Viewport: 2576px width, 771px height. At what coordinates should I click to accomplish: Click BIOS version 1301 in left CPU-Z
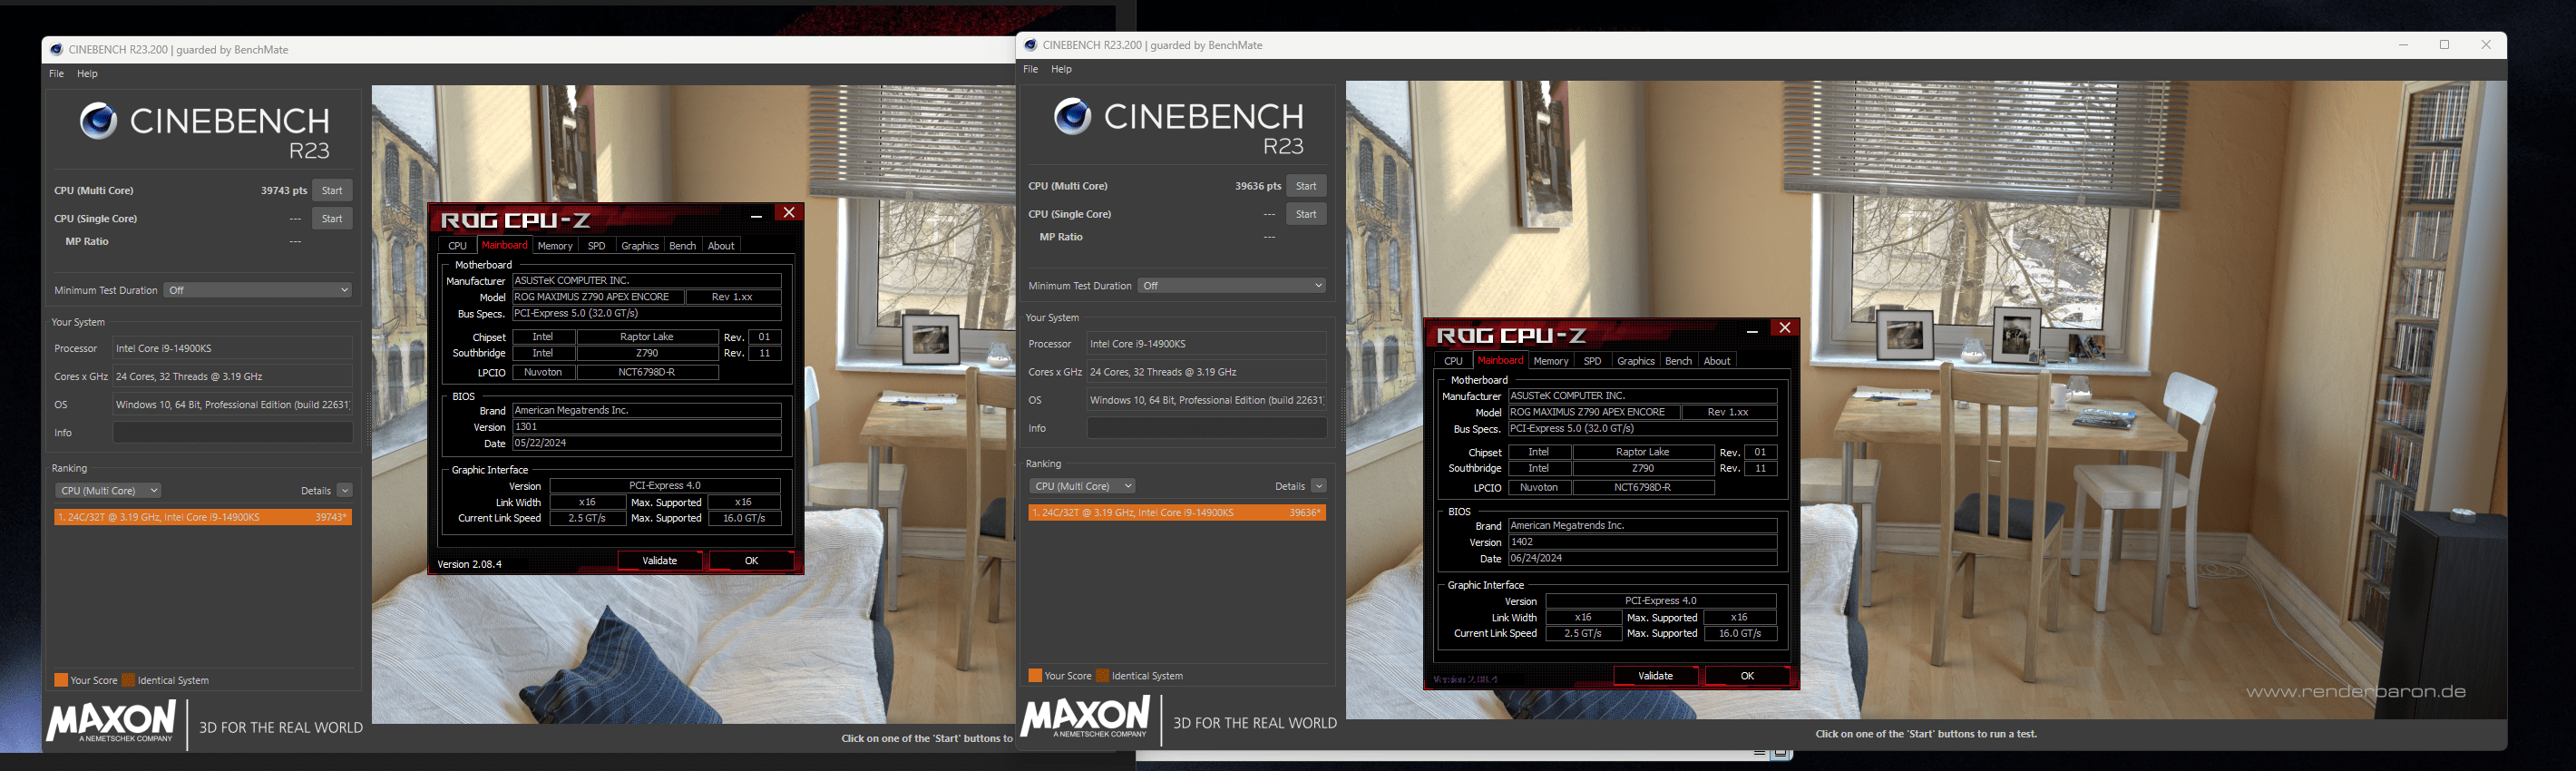click(647, 427)
